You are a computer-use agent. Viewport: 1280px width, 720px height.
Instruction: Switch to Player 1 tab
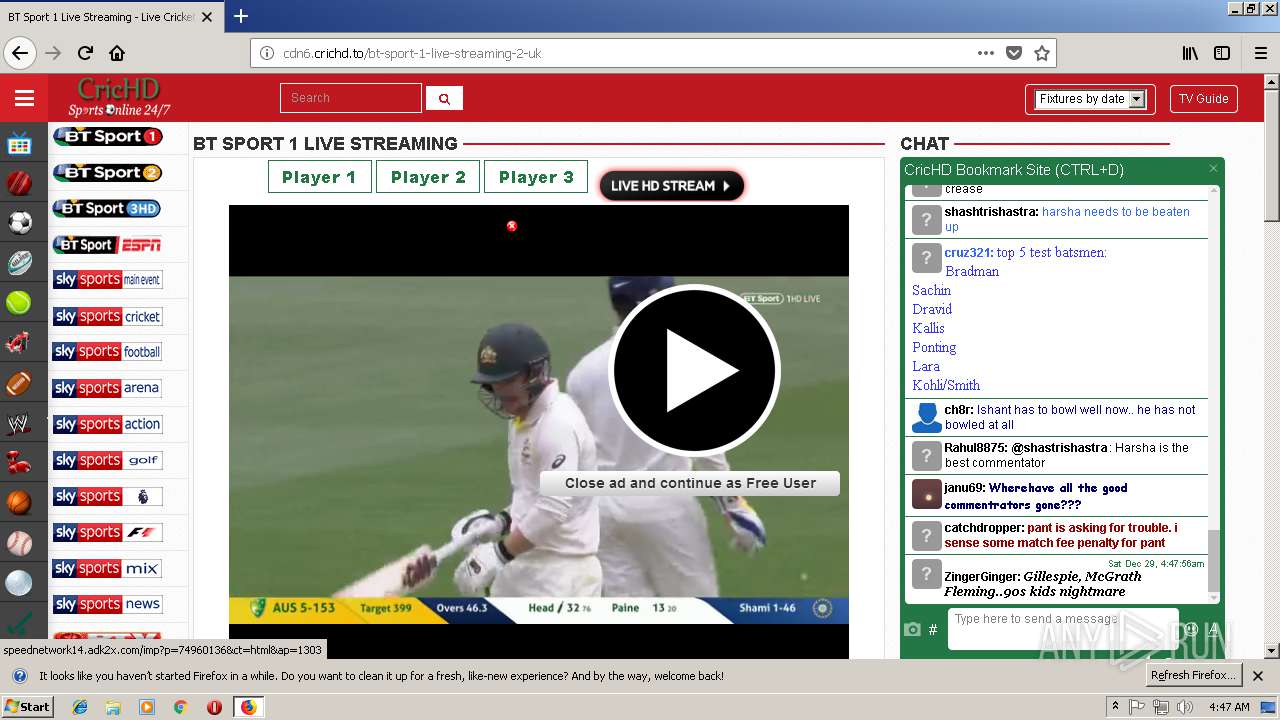coord(319,177)
